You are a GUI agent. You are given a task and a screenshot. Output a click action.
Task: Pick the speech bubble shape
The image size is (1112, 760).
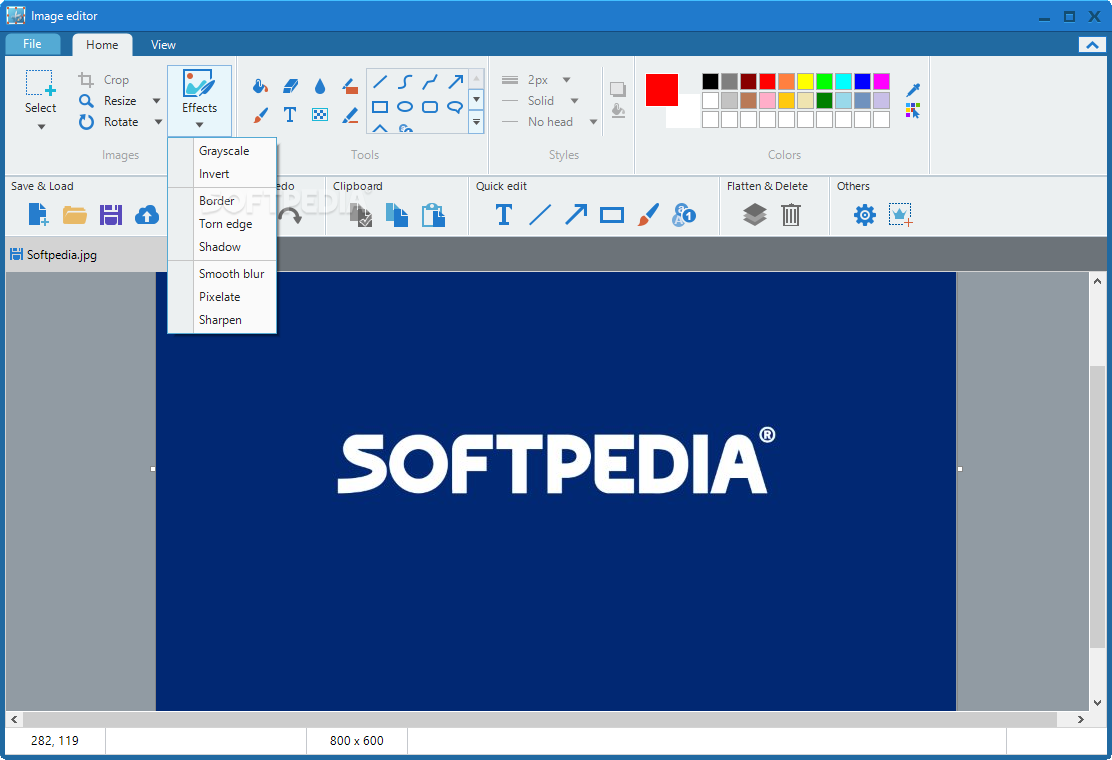455,107
